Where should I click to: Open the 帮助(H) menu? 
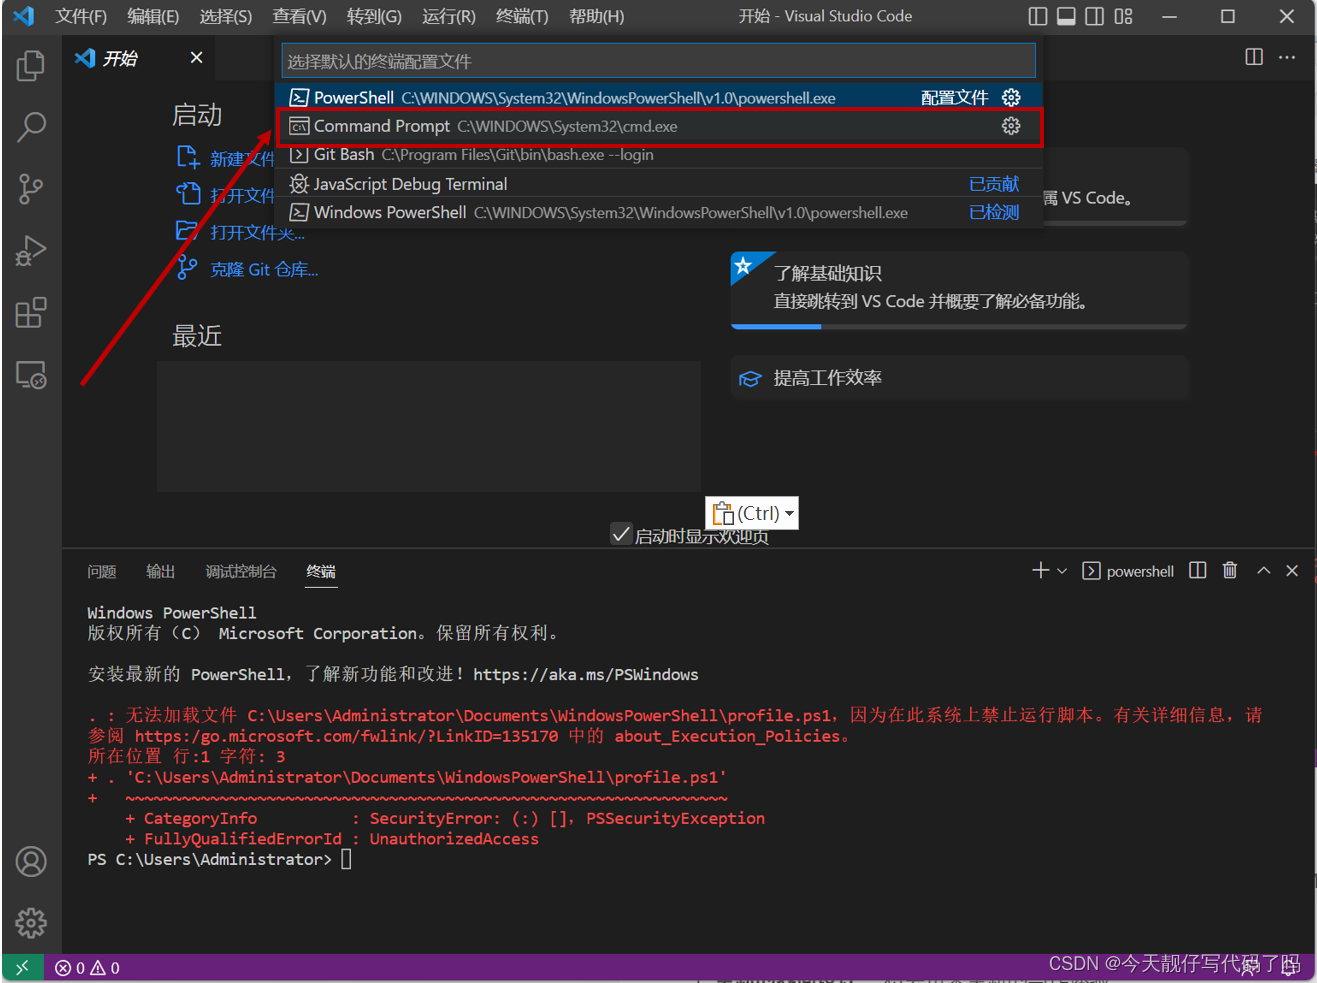click(x=596, y=16)
